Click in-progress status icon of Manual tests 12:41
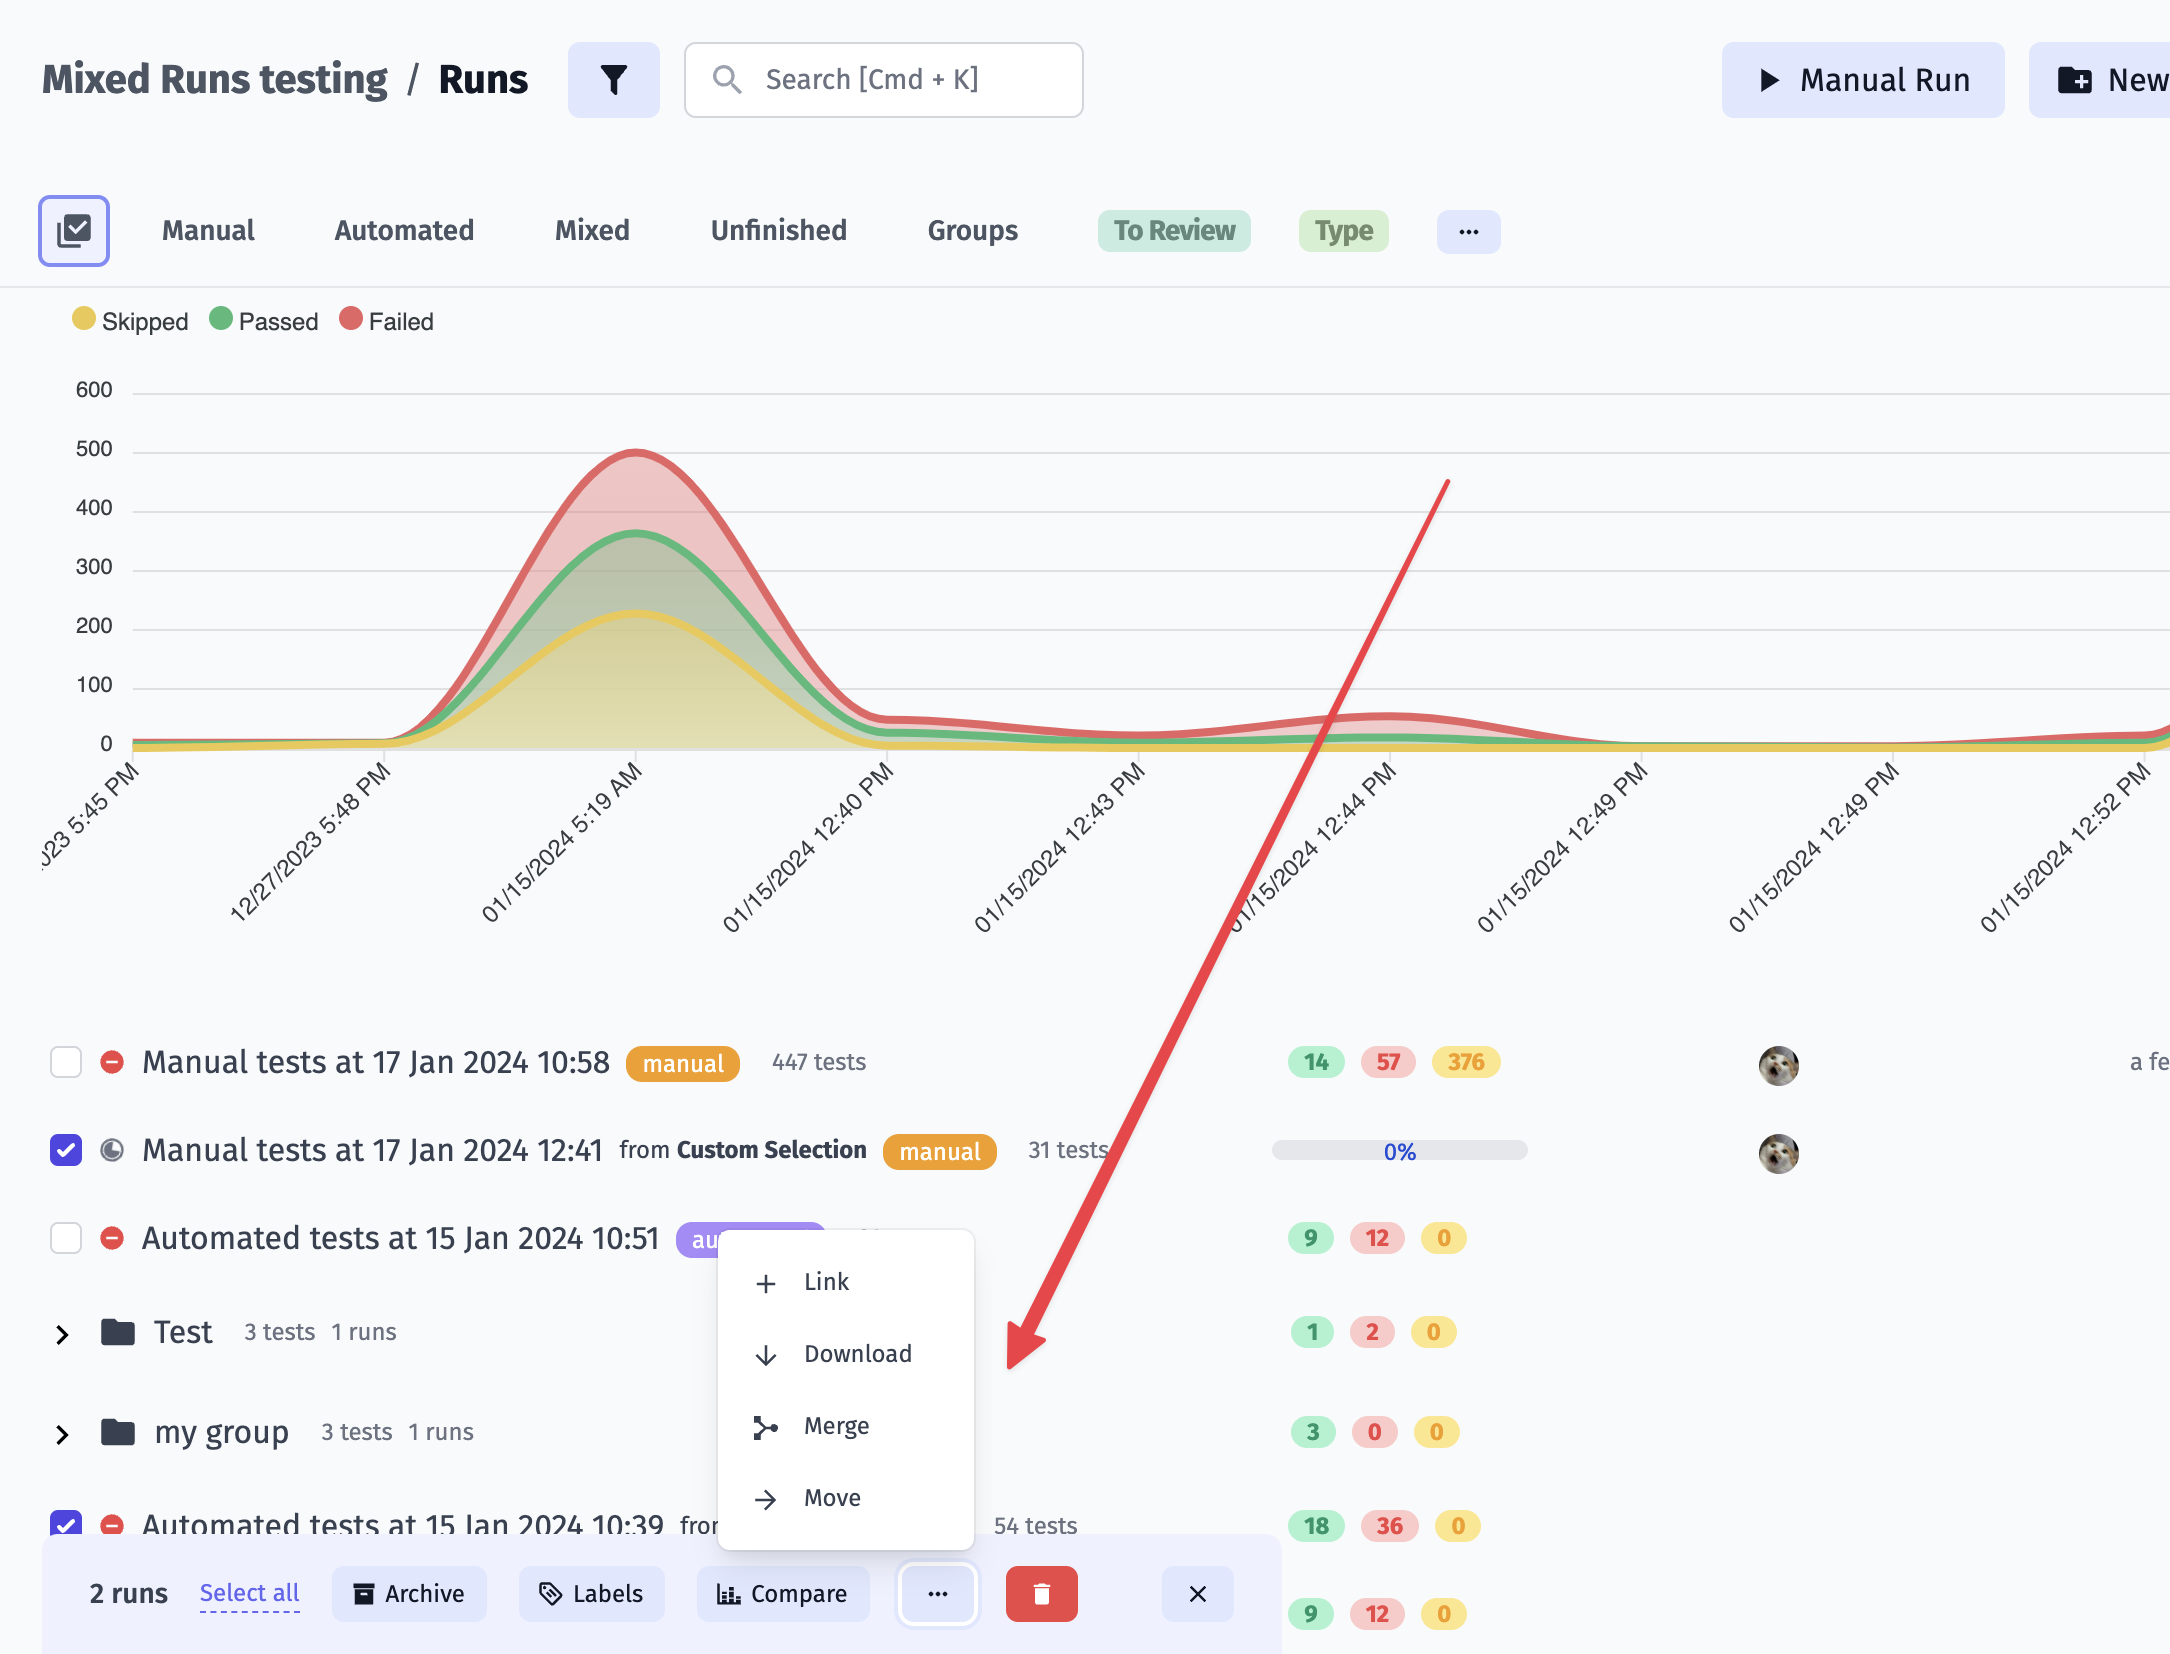The image size is (2170, 1654). pyautogui.click(x=112, y=1150)
